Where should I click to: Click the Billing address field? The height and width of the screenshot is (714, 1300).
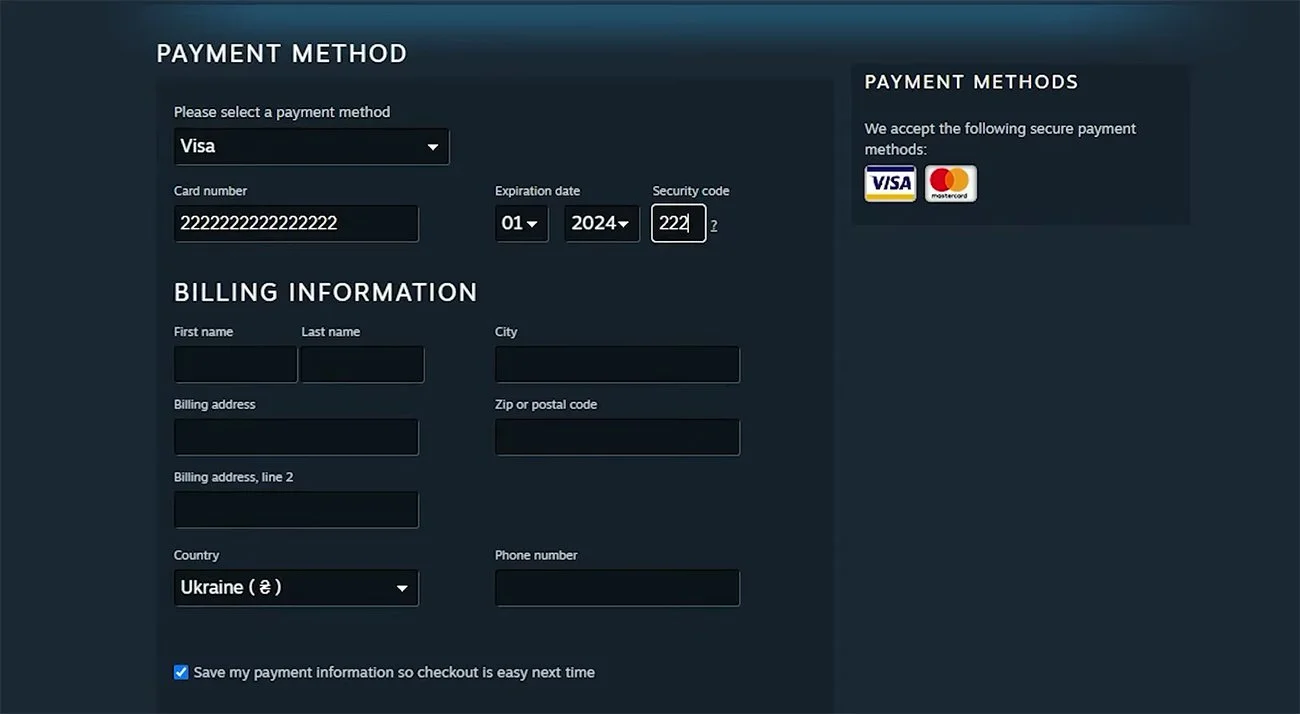[x=296, y=437]
